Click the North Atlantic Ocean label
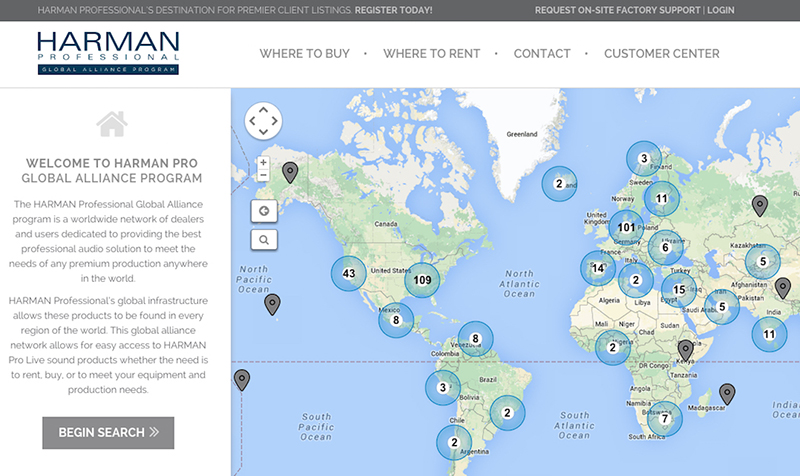Image resolution: width=800 pixels, height=476 pixels. pyautogui.click(x=519, y=284)
